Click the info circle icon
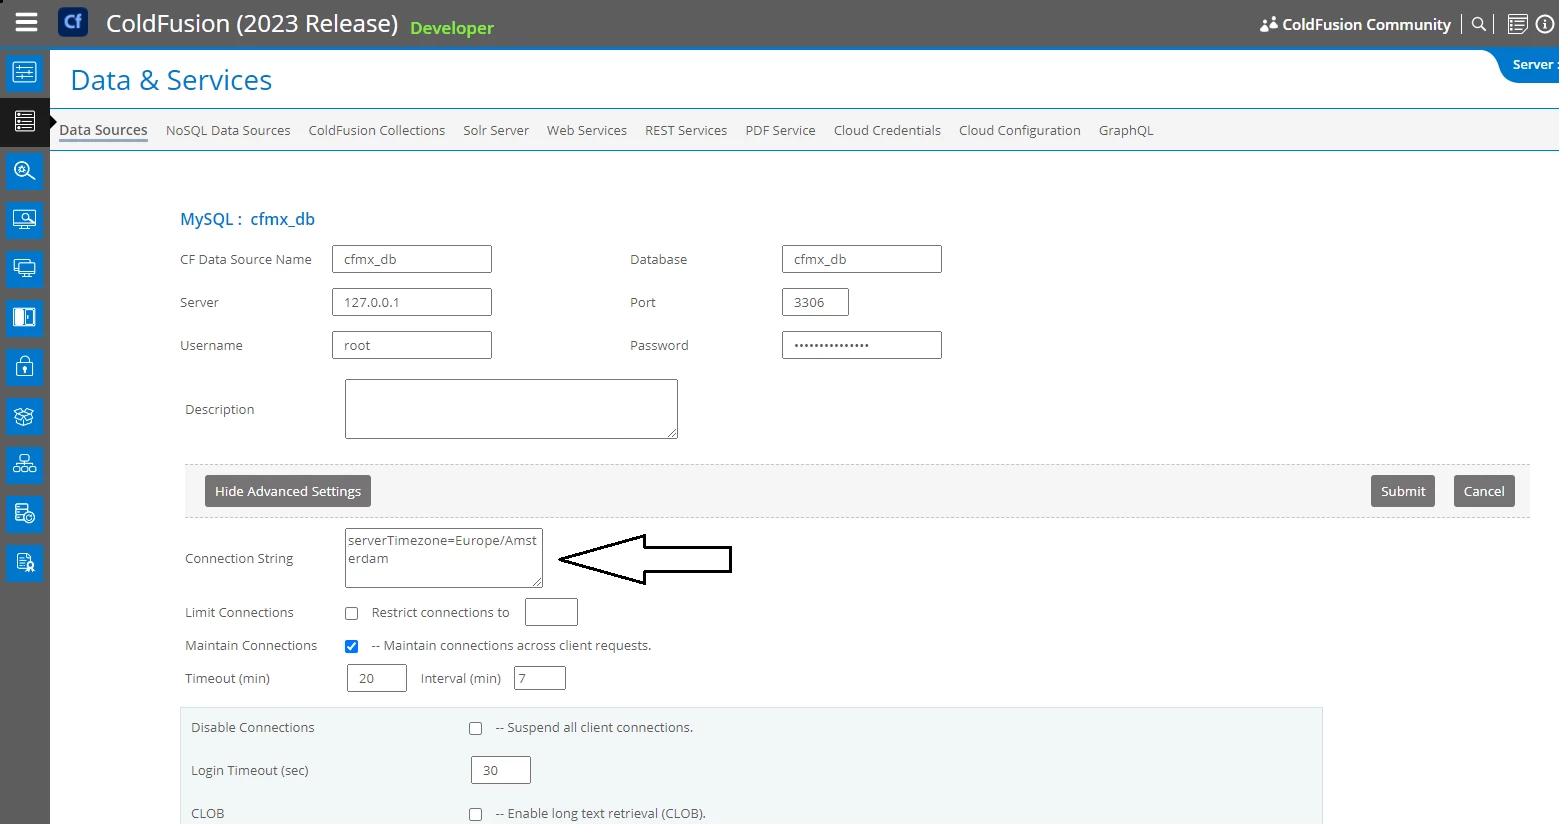This screenshot has width=1559, height=824. click(1545, 24)
